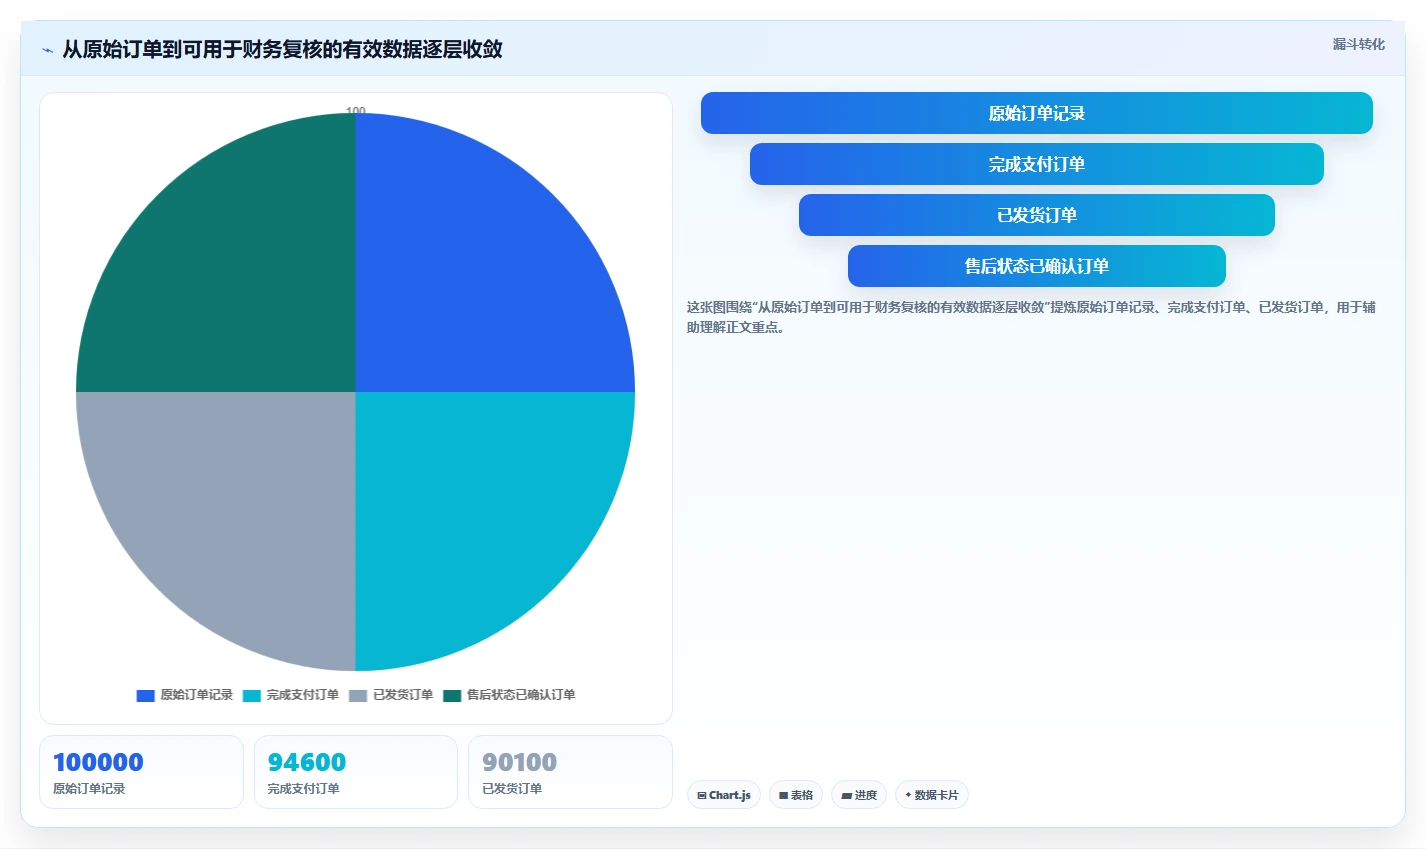
Task: Click the Chart.js tag chip
Action: pyautogui.click(x=724, y=795)
